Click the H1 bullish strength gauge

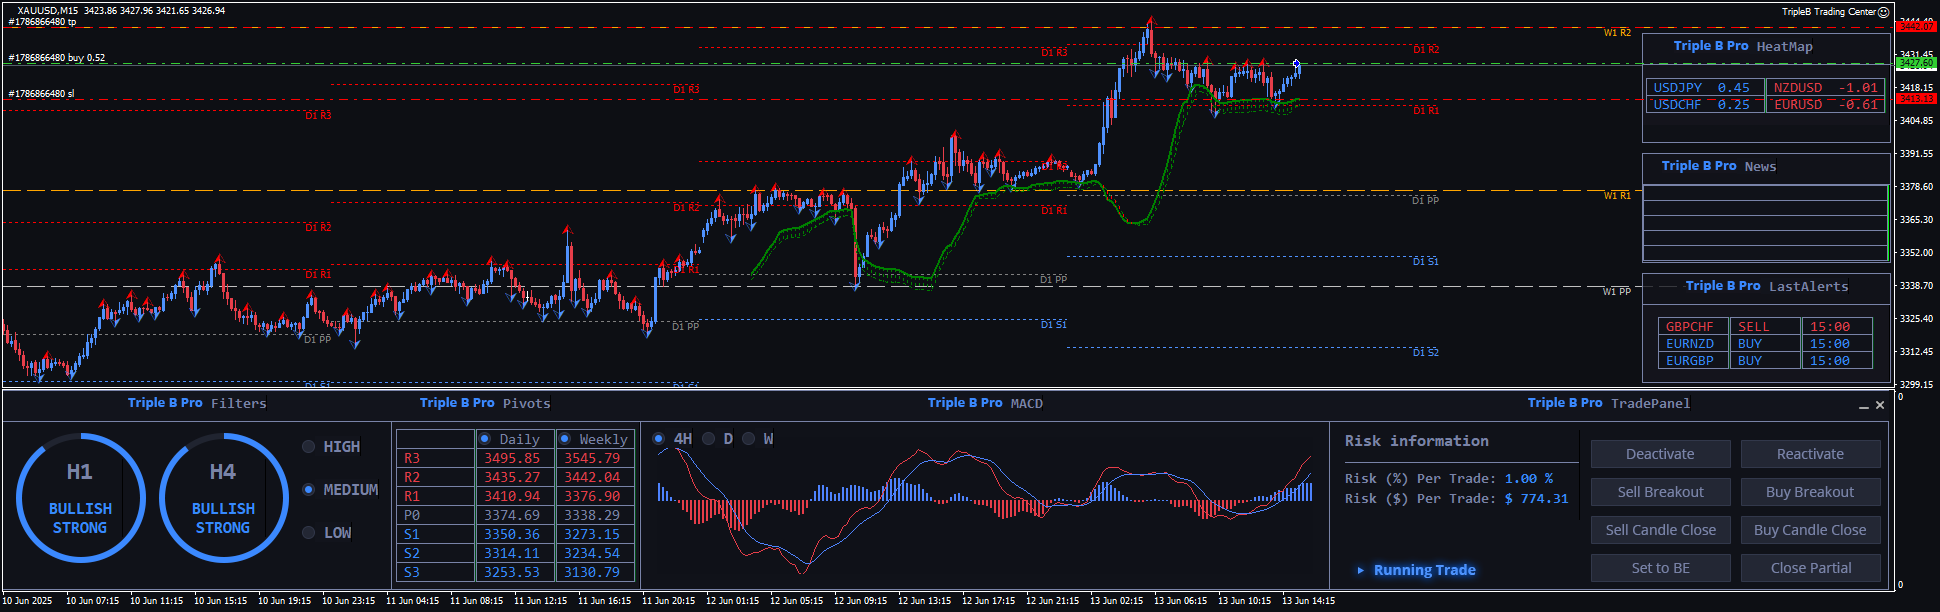point(80,498)
